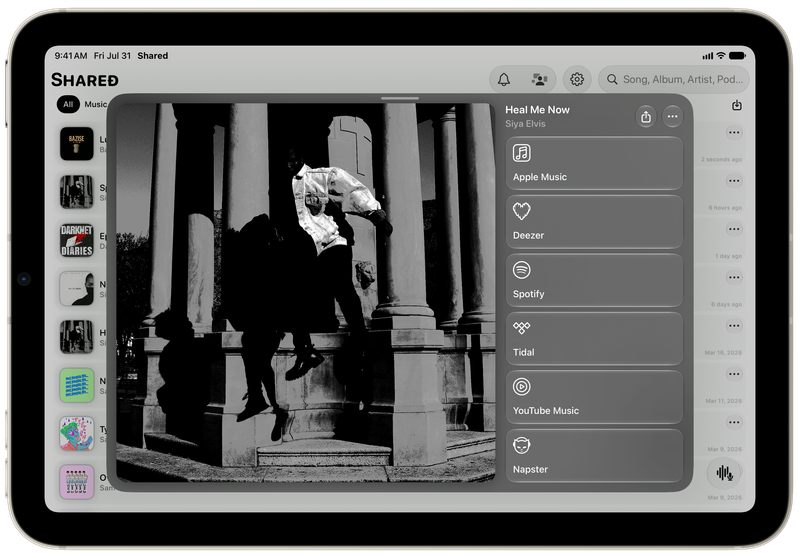Image resolution: width=800 pixels, height=558 pixels.
Task: Open ellipsis menu for Mar 11, 2026 row
Action: [734, 374]
